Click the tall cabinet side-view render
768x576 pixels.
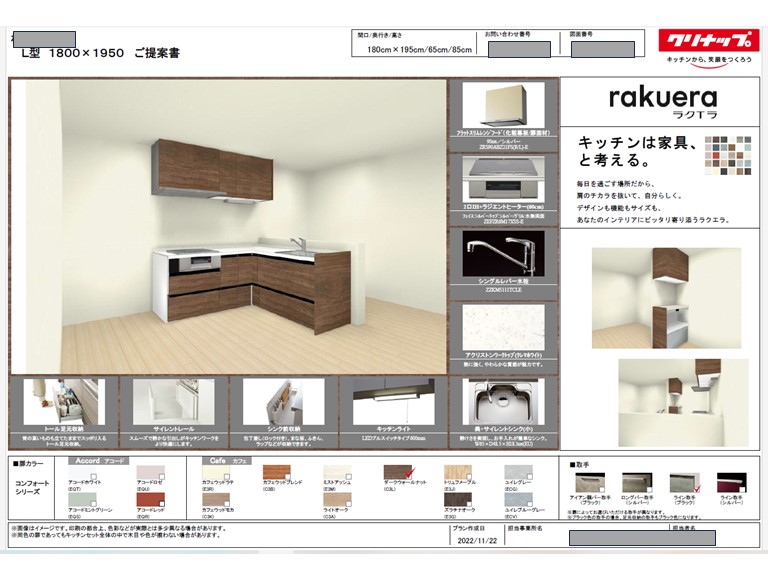666,298
